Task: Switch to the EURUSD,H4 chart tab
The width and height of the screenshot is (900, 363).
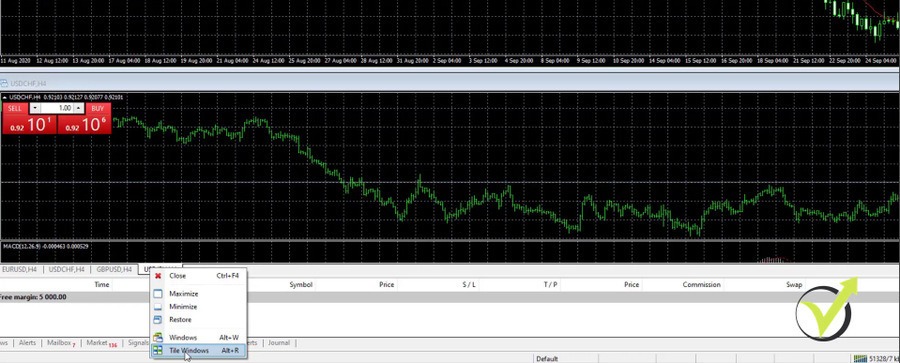Action: 20,269
